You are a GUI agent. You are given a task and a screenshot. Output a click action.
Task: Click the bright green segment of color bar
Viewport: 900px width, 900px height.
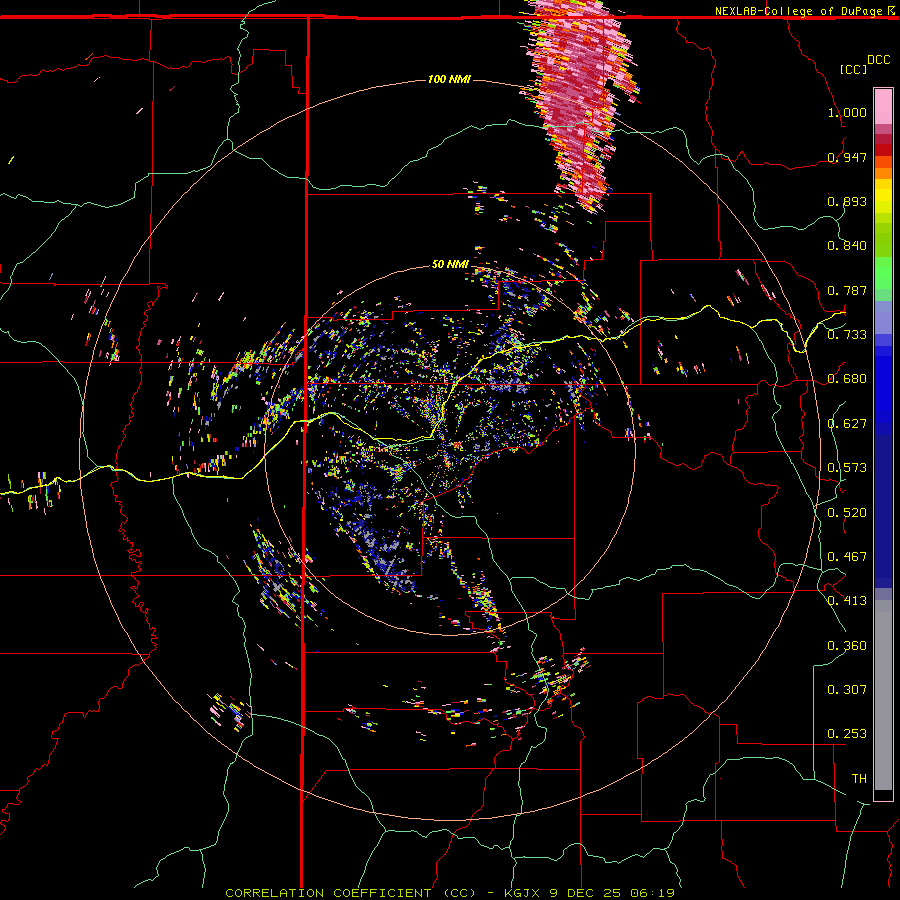point(883,273)
